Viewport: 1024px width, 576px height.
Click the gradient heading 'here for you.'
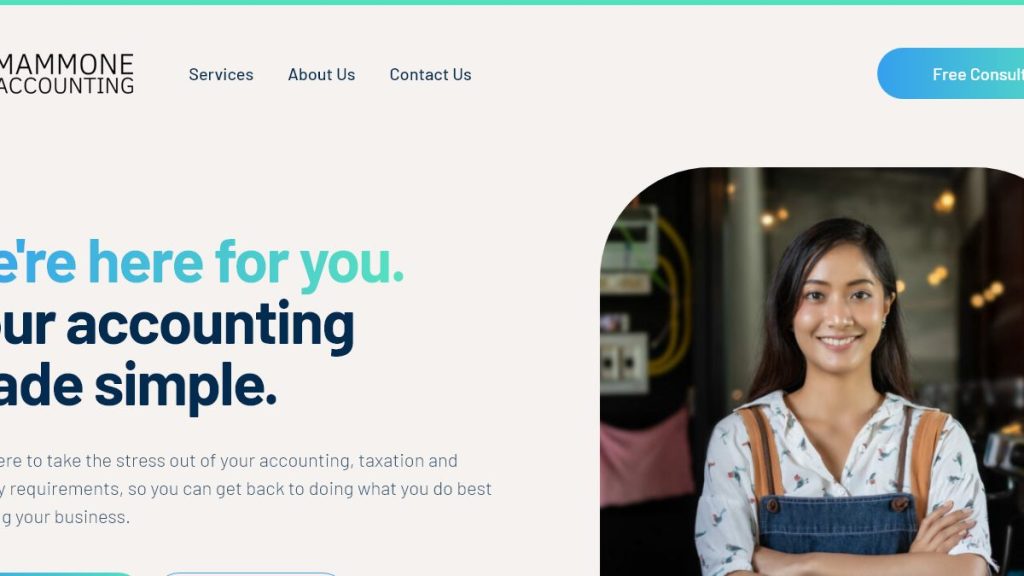click(246, 263)
